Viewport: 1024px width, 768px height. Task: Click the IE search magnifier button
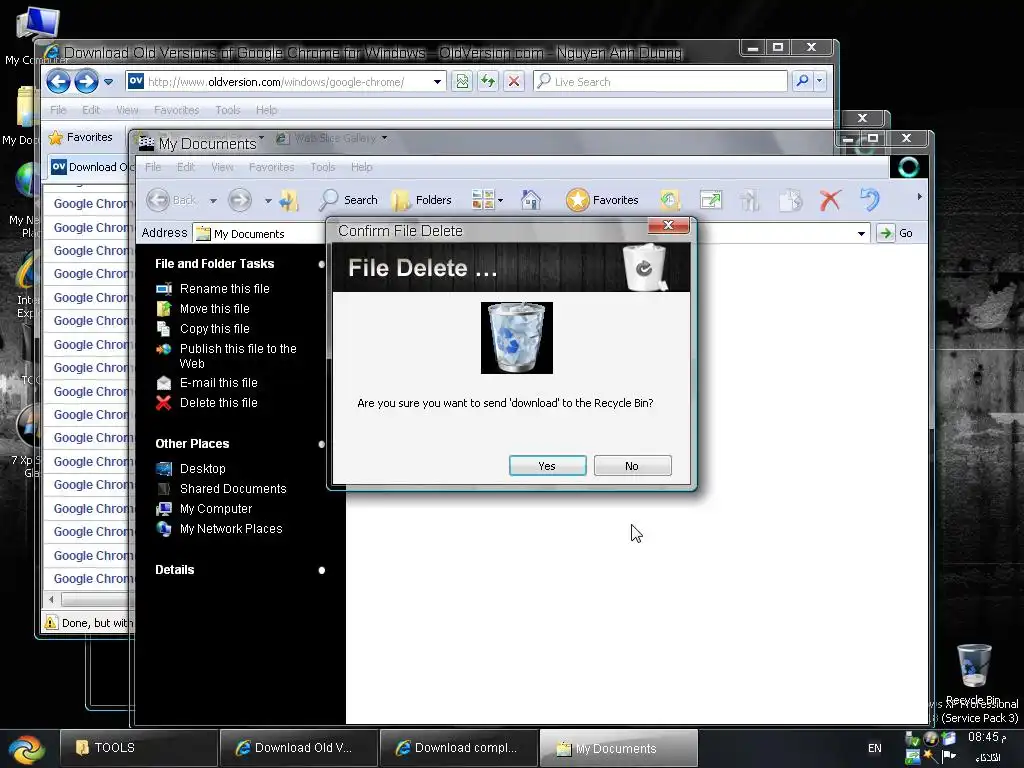tap(802, 82)
